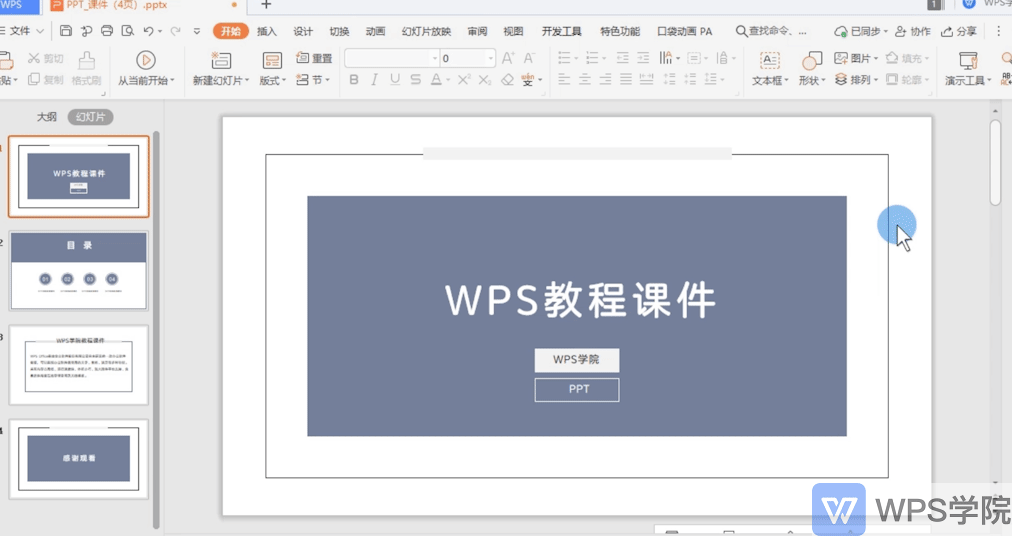Click the Print icon

tap(107, 30)
